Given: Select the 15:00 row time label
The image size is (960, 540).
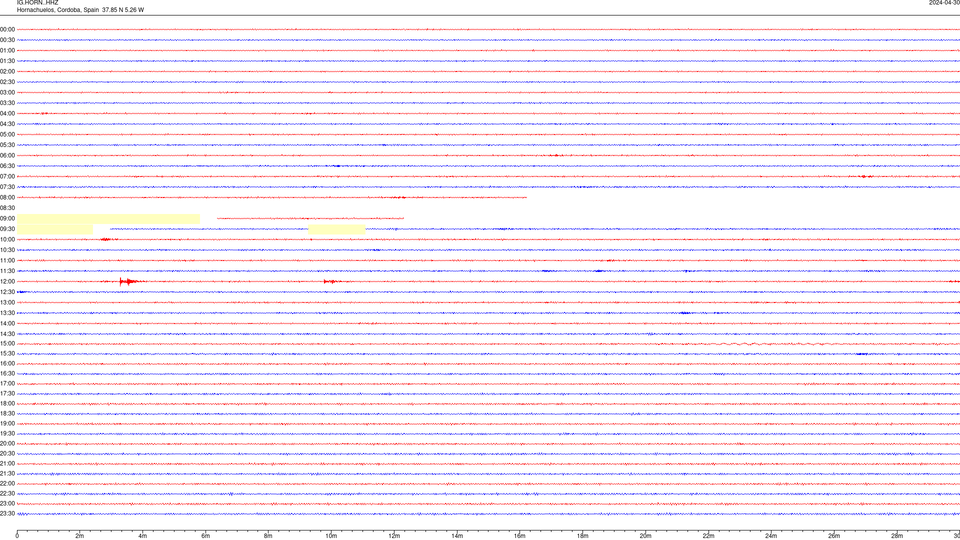Looking at the screenshot, I should [x=7, y=343].
